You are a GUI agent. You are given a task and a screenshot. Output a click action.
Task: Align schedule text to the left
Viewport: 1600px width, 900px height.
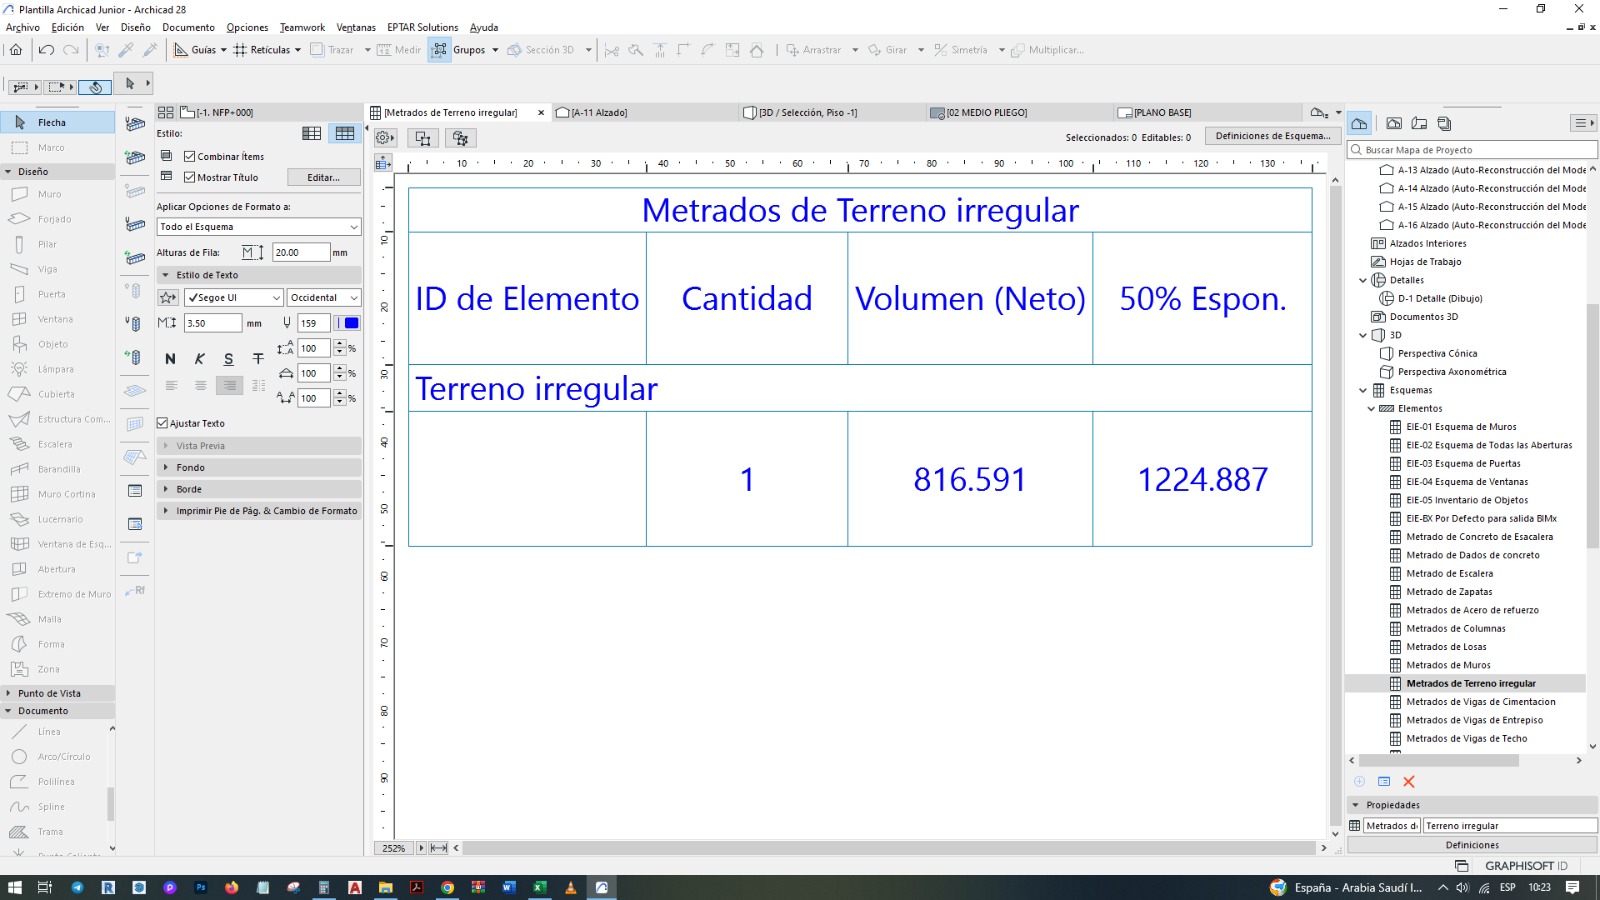tap(171, 385)
